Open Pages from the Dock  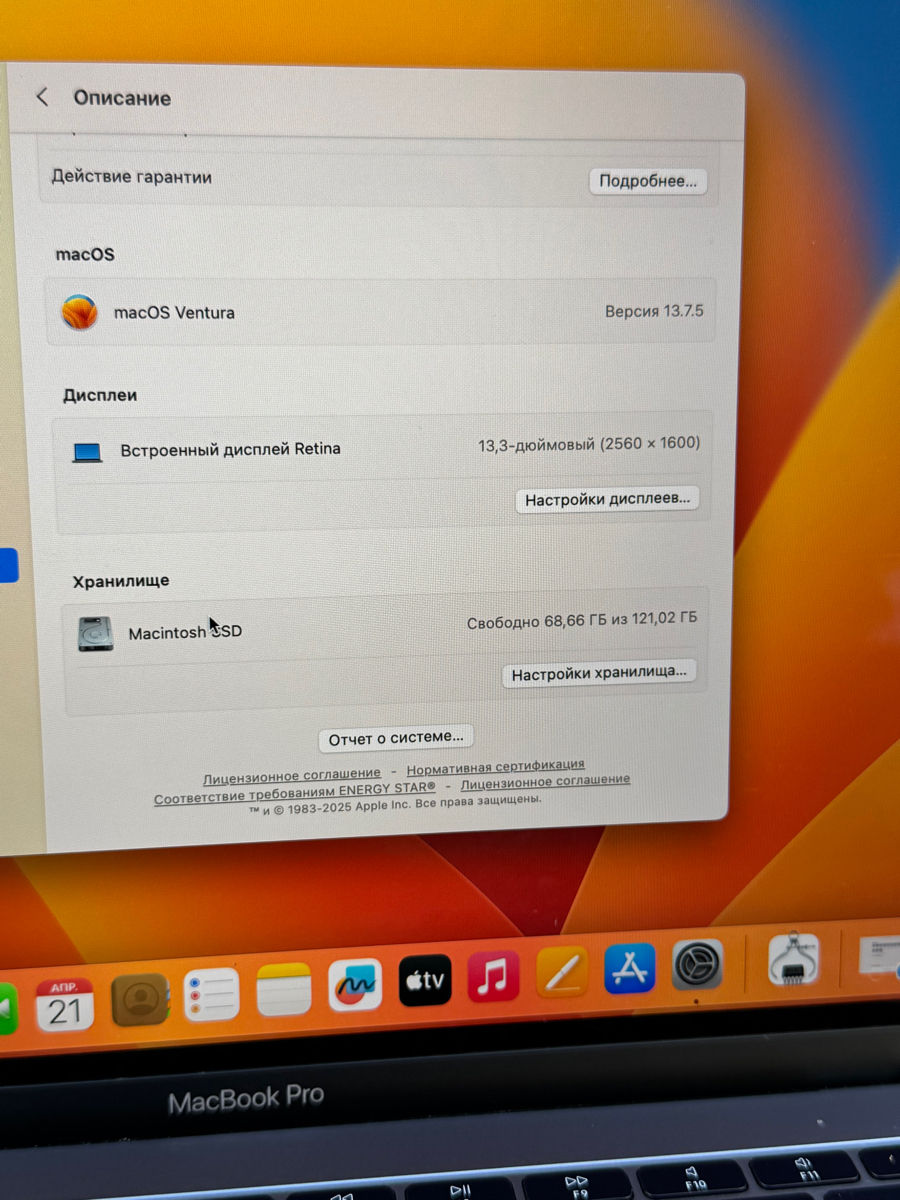click(x=562, y=972)
